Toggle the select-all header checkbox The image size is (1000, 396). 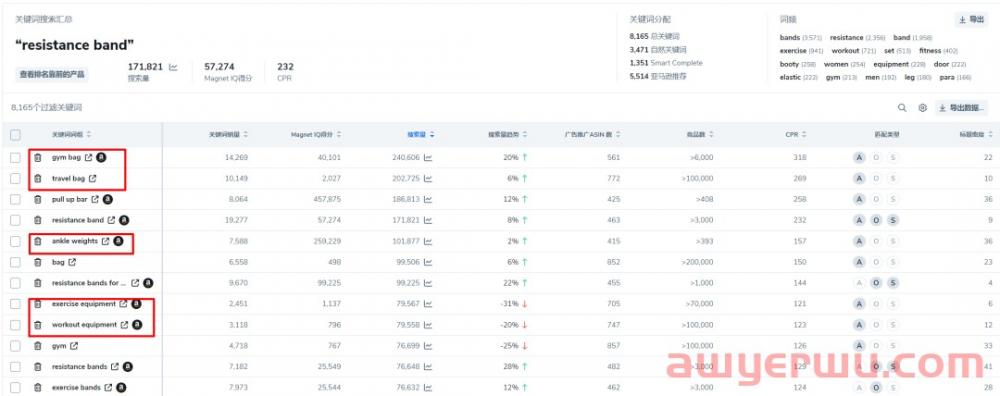click(x=15, y=135)
